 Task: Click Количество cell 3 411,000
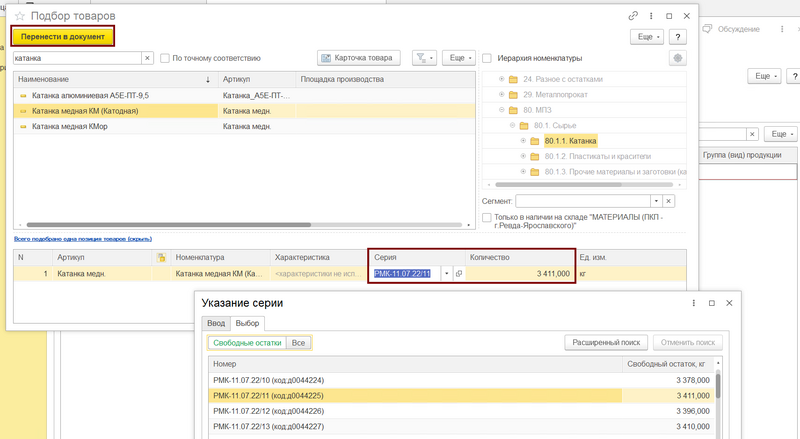coord(520,274)
